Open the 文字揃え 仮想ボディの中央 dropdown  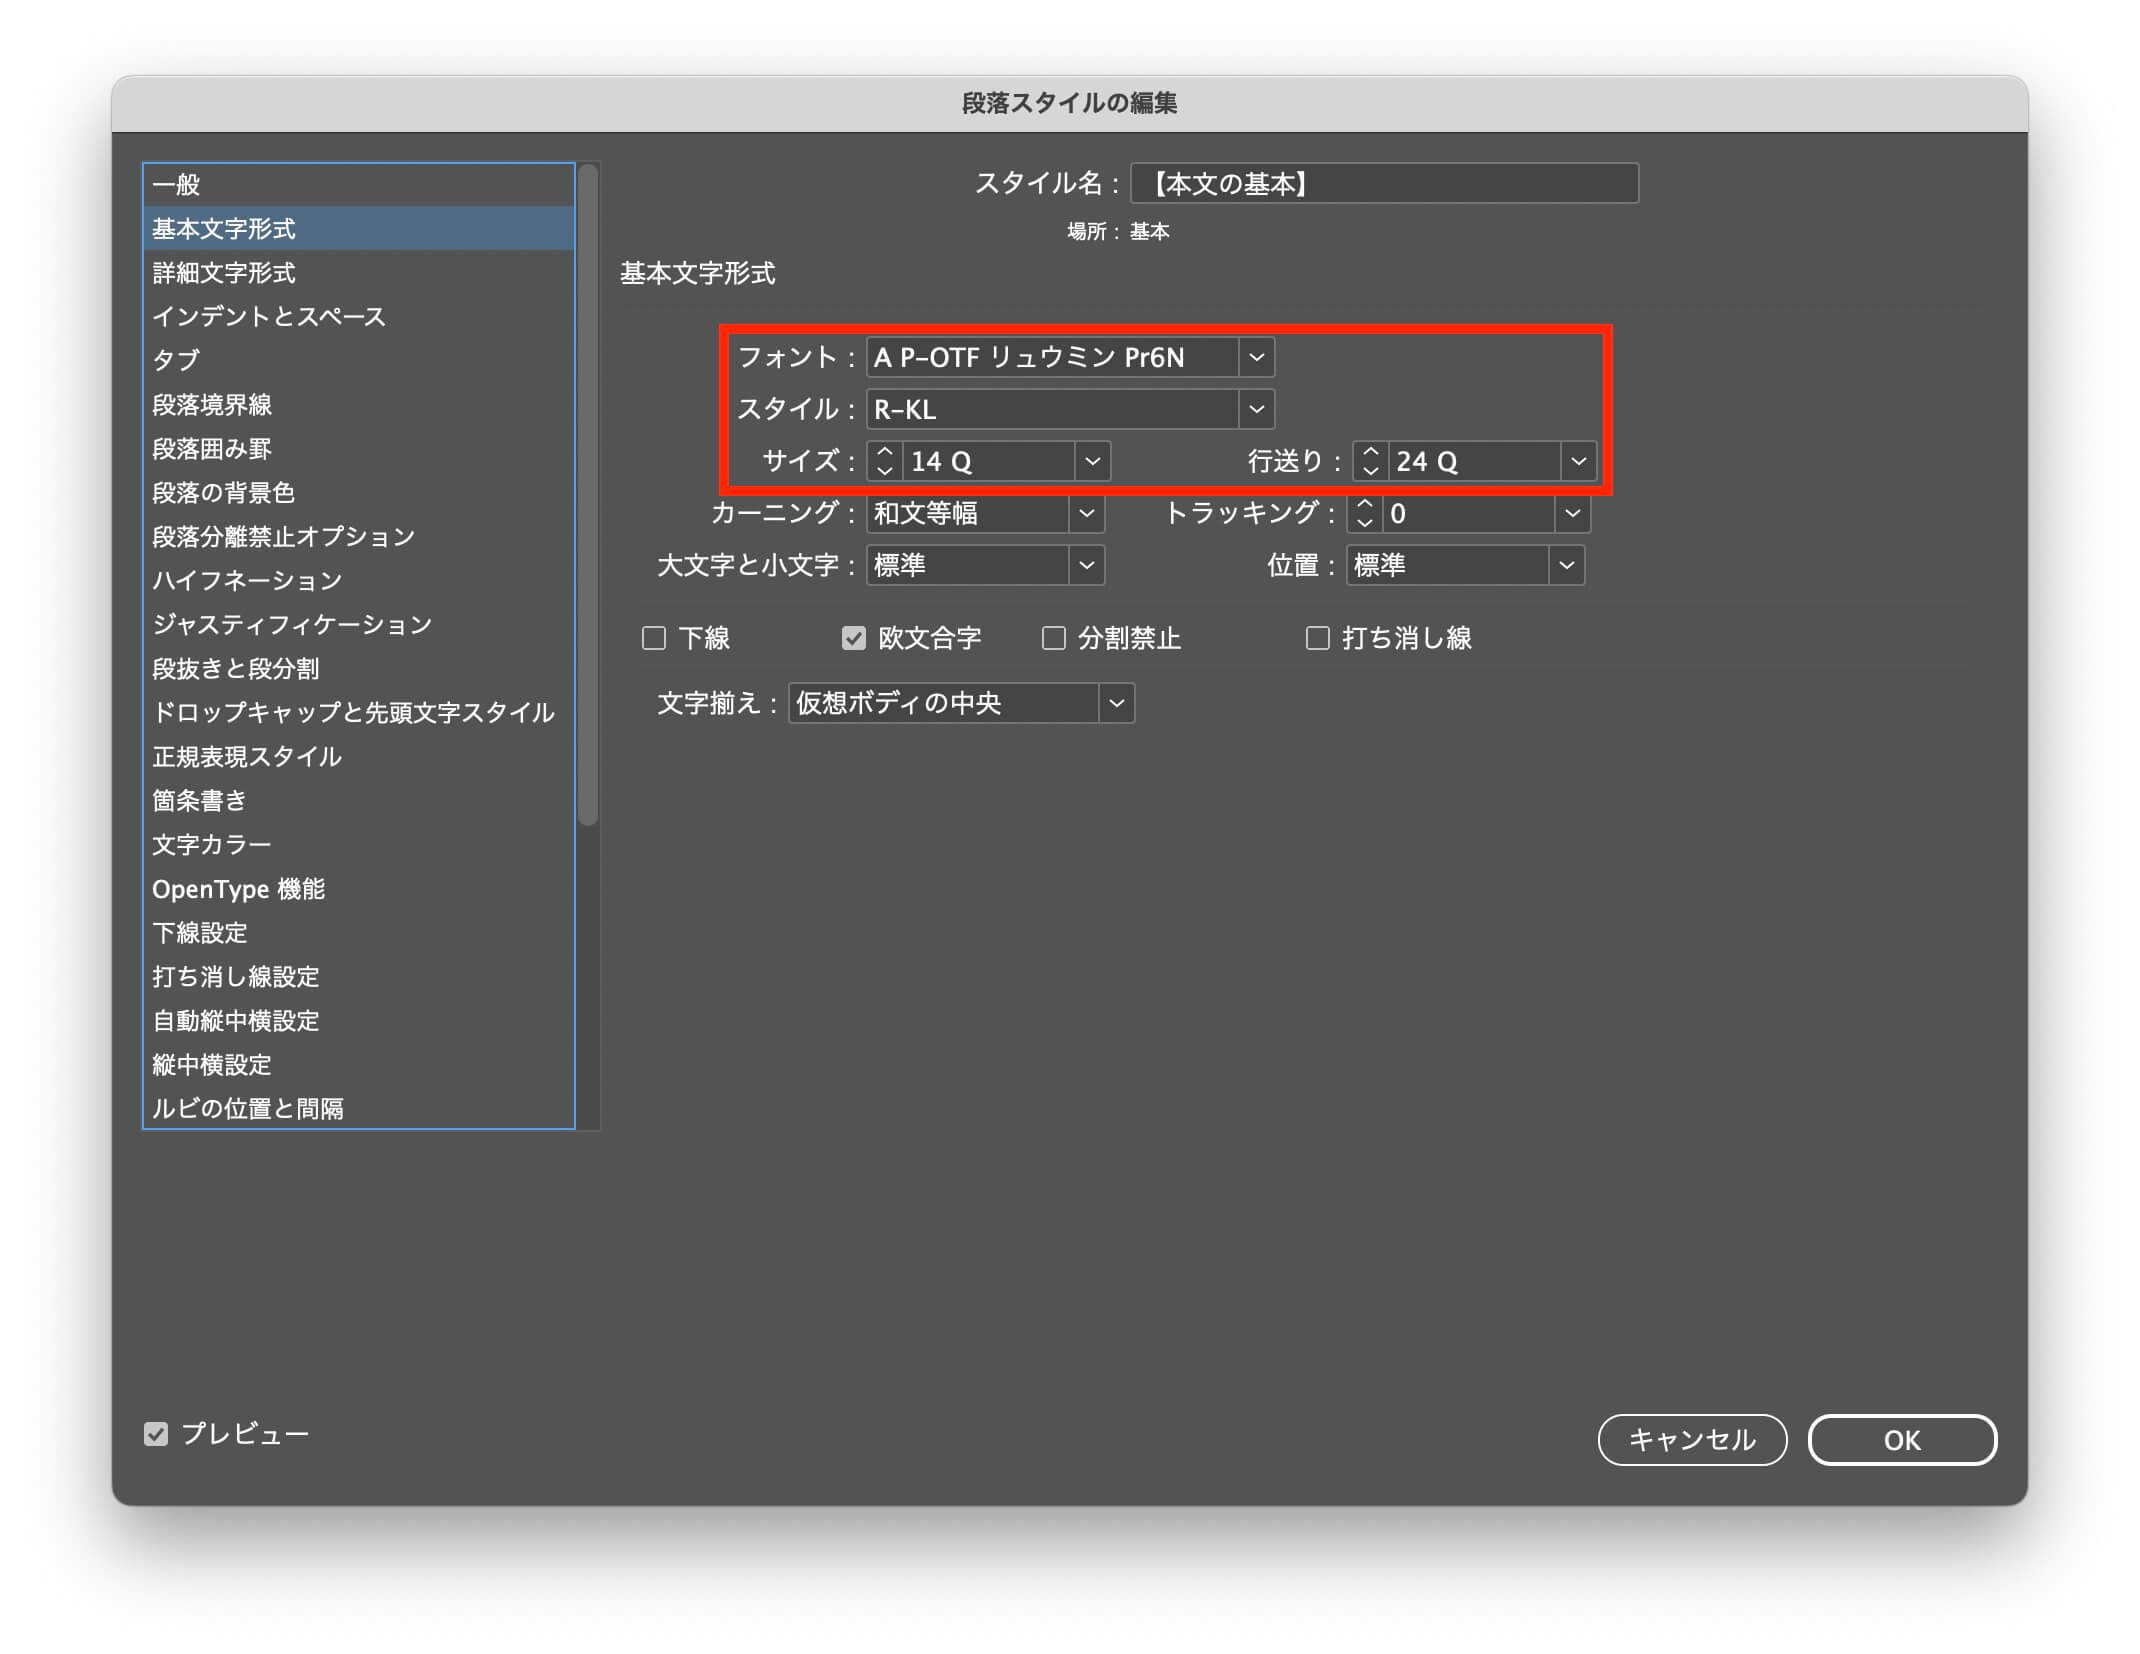coord(1116,703)
